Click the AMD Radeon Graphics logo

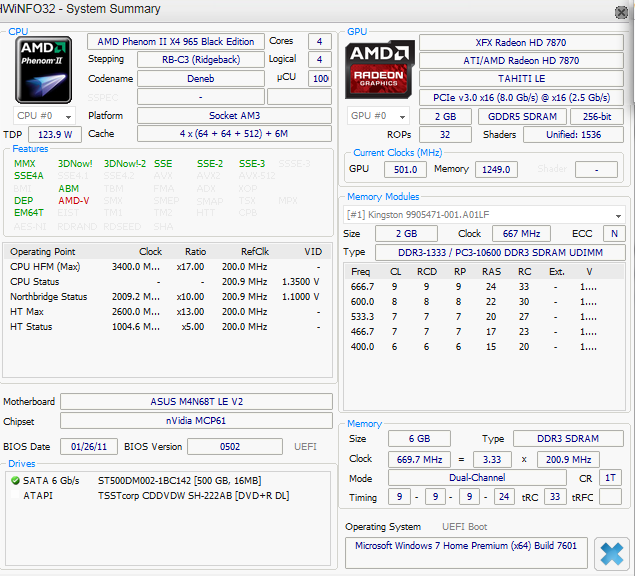pos(379,70)
